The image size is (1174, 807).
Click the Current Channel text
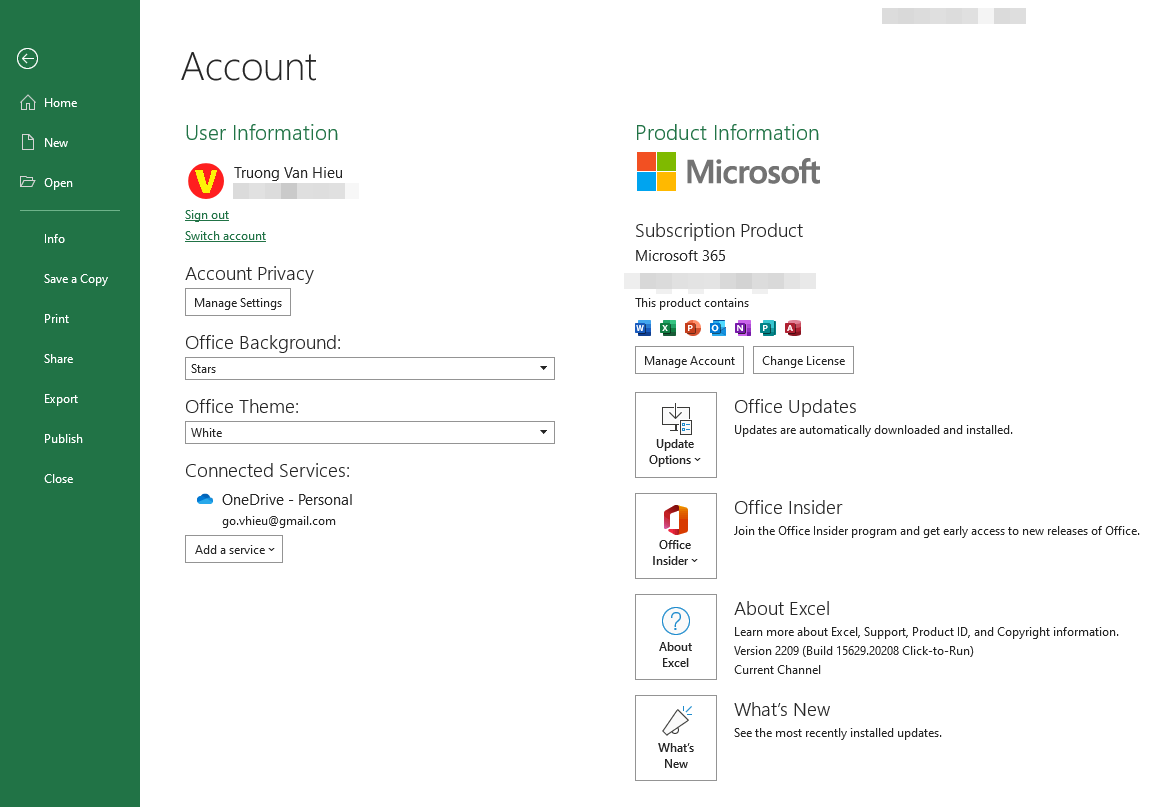click(x=777, y=670)
